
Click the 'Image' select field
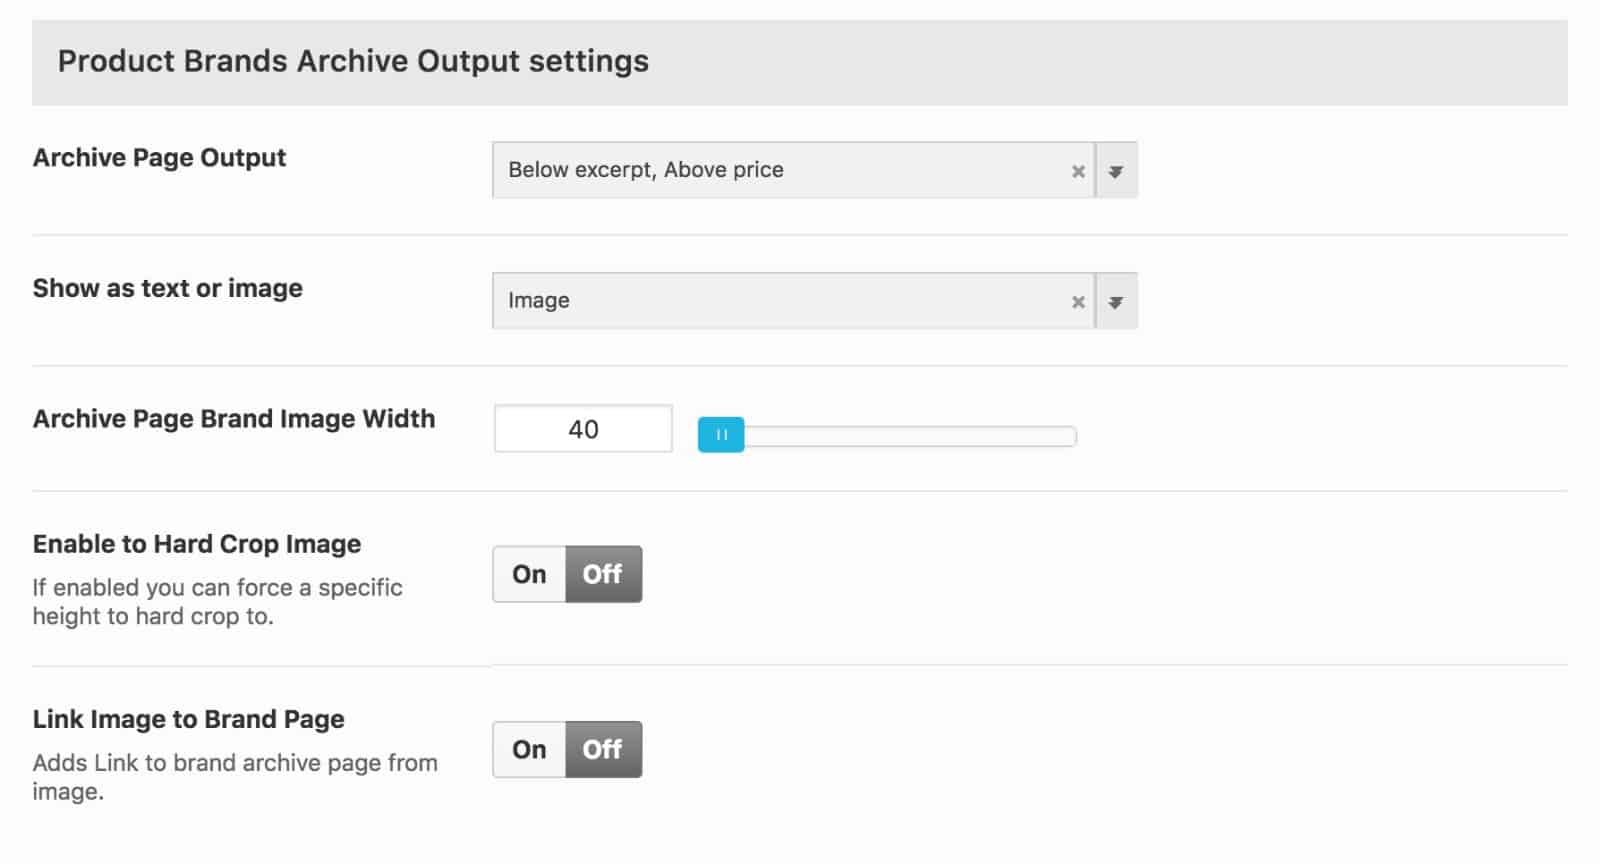815,302
